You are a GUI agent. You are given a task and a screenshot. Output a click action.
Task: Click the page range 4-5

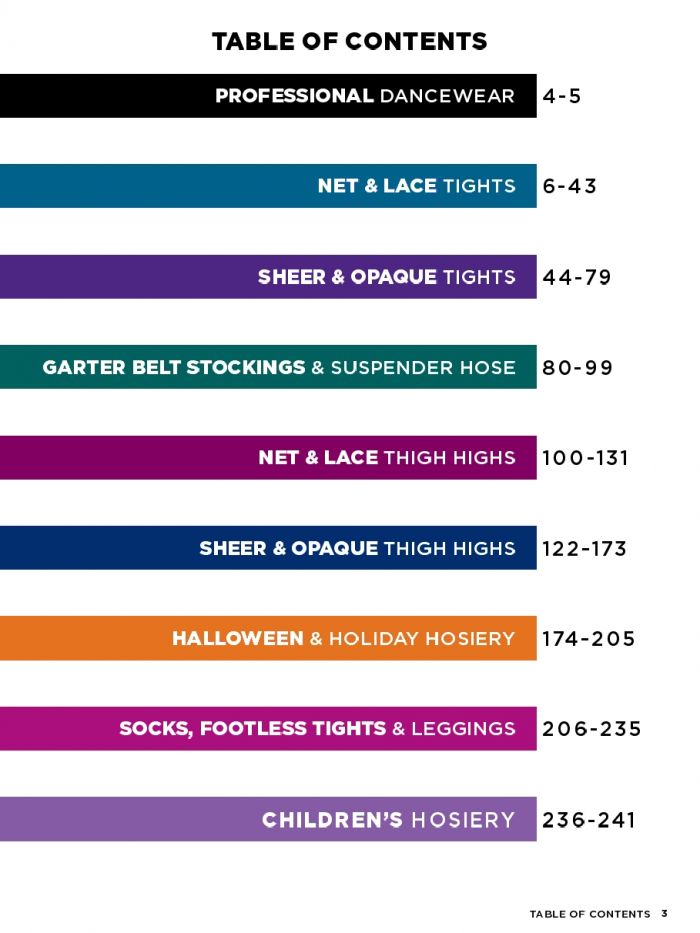point(562,97)
